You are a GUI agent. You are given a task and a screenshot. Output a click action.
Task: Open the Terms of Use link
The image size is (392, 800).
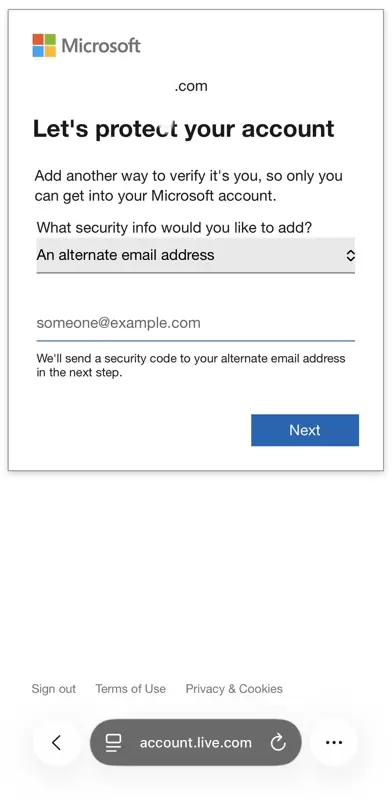click(x=131, y=689)
